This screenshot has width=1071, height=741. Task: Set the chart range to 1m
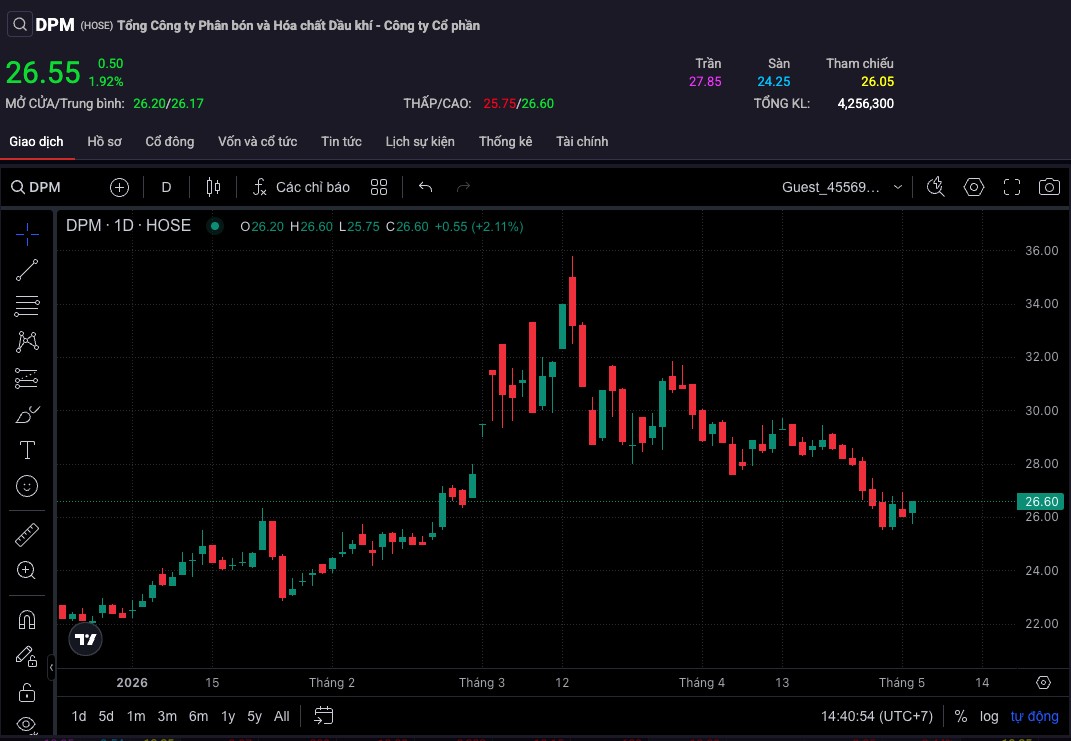click(x=136, y=716)
